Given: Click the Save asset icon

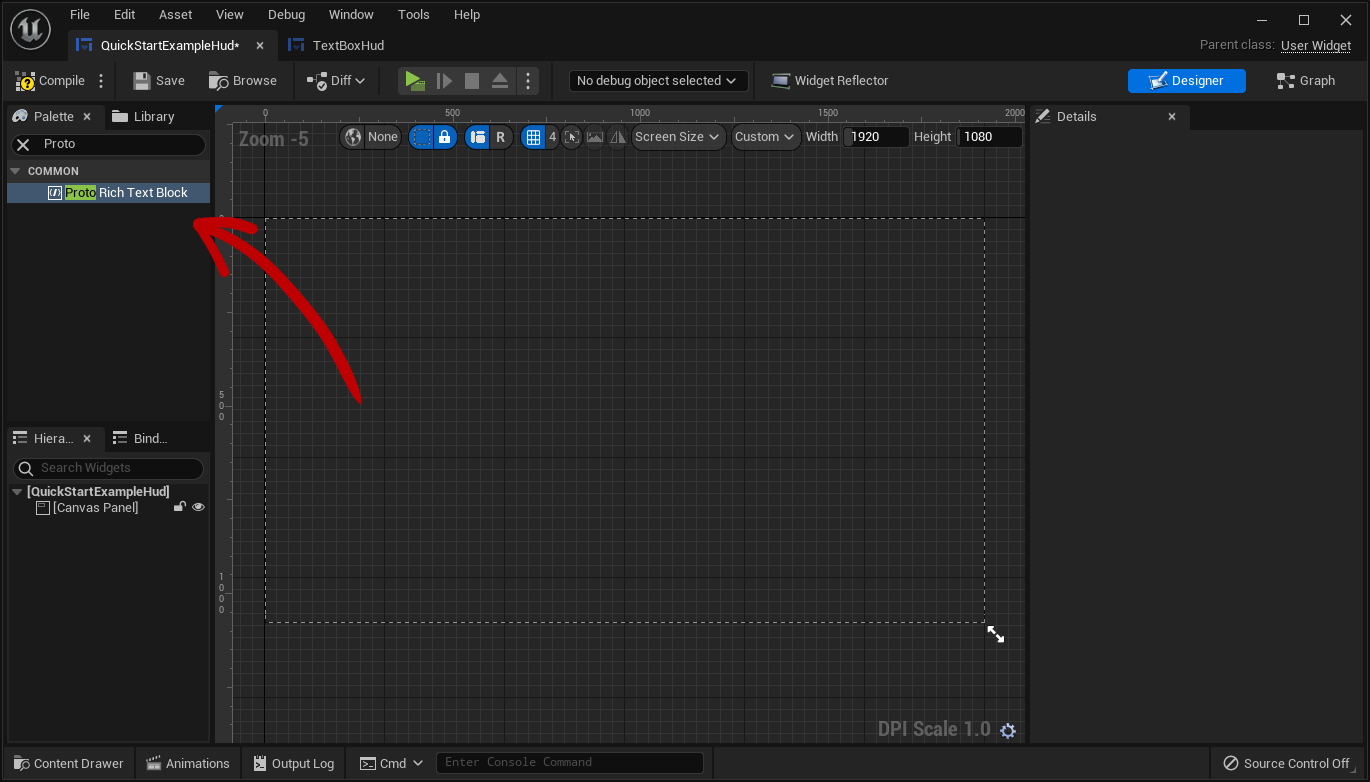Looking at the screenshot, I should [142, 81].
